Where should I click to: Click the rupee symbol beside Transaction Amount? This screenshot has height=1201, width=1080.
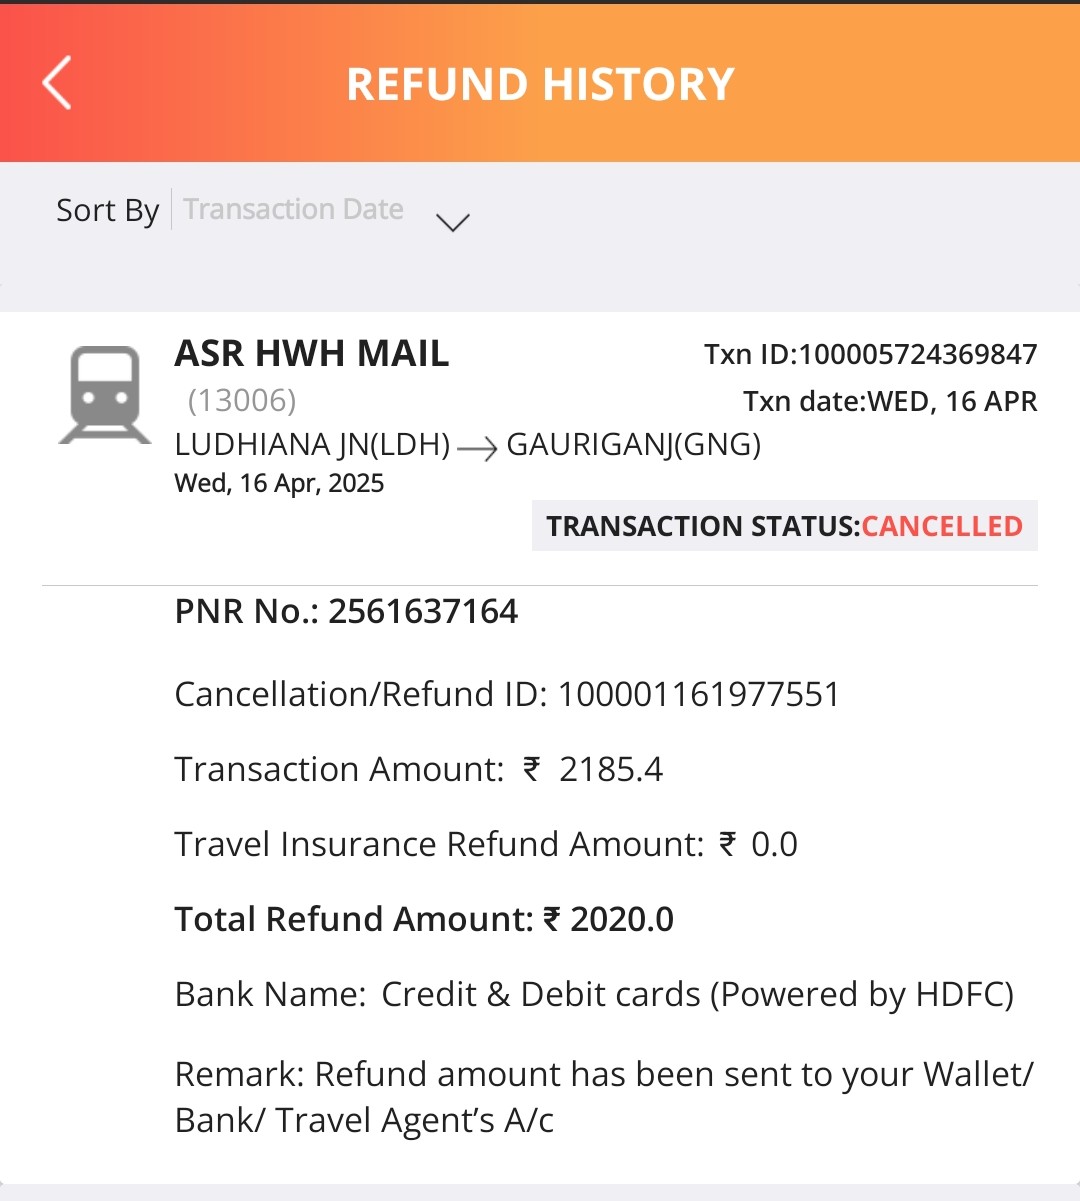click(x=532, y=768)
